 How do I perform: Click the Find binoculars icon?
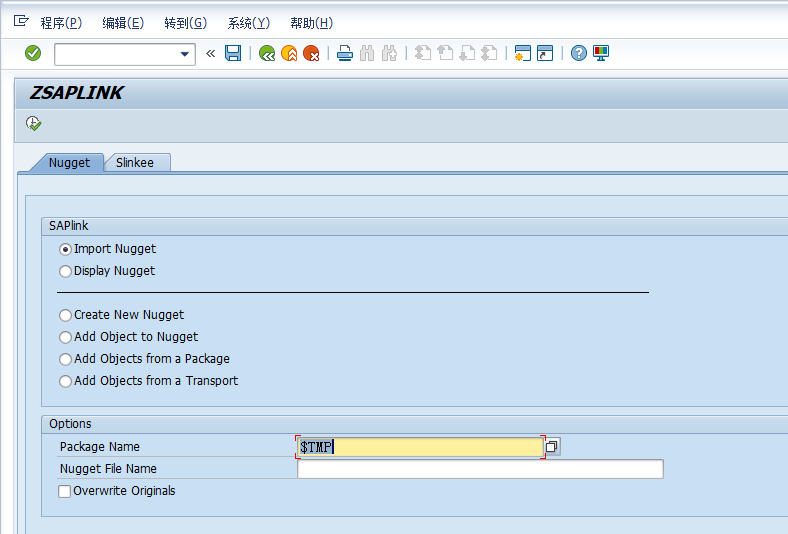point(367,53)
